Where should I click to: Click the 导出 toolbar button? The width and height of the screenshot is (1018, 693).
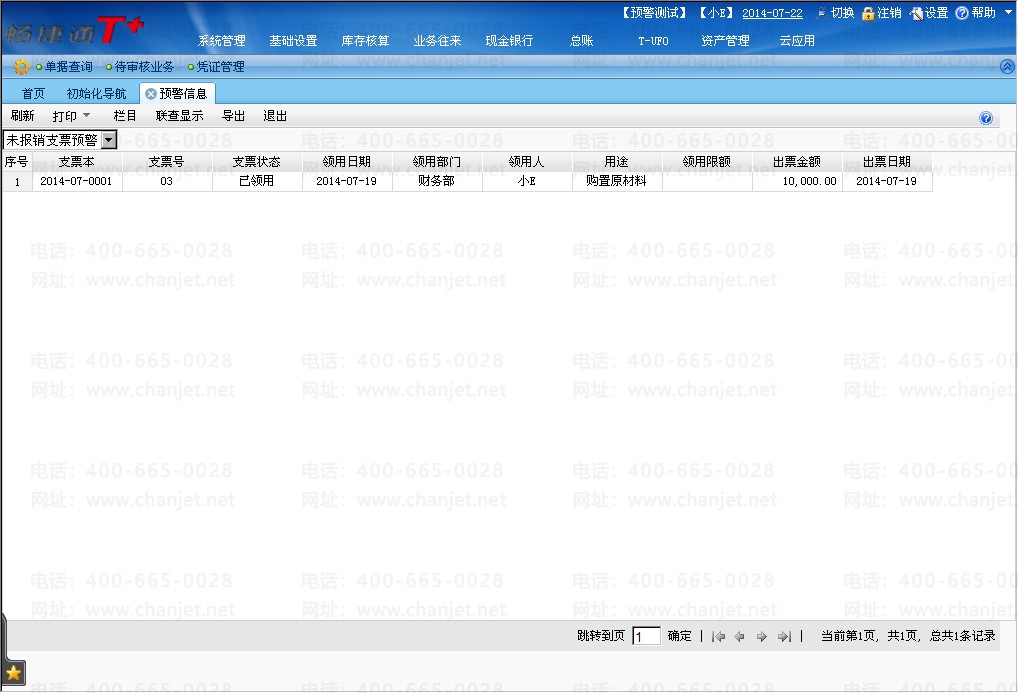pos(233,116)
